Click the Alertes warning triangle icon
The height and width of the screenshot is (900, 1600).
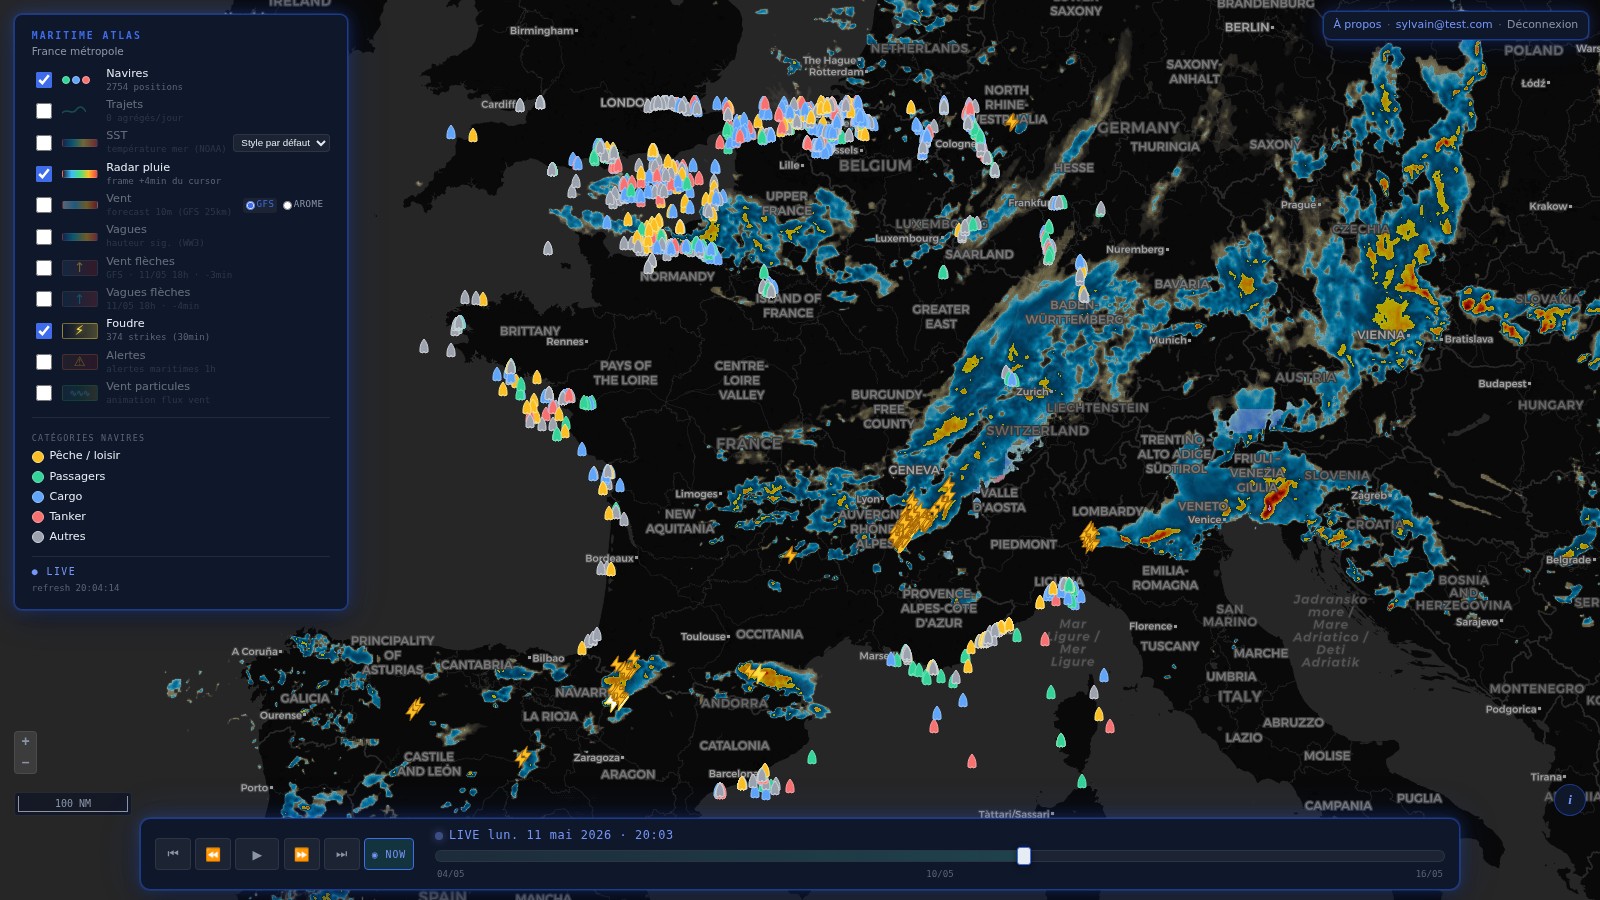(x=80, y=362)
